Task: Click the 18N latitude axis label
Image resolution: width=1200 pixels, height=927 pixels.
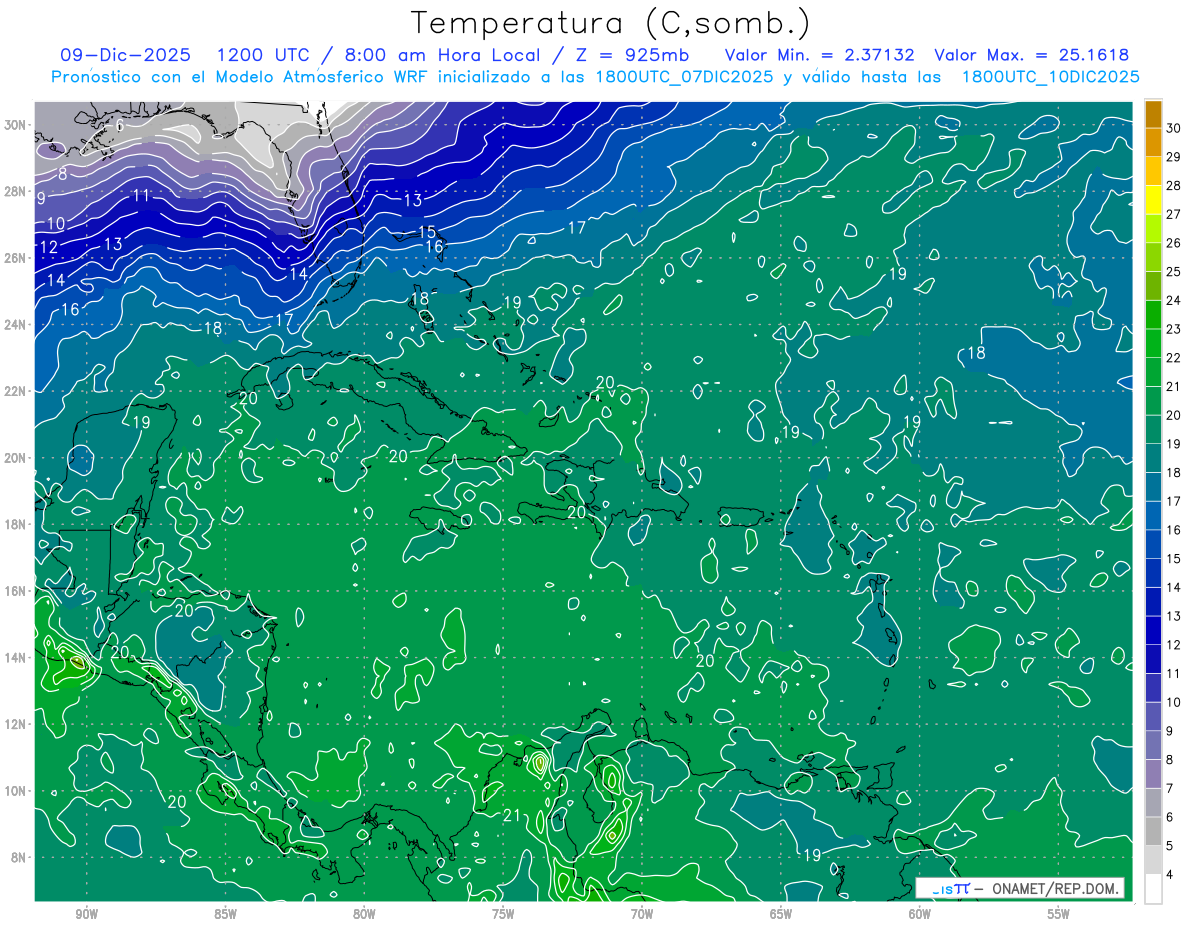Action: pyautogui.click(x=16, y=524)
